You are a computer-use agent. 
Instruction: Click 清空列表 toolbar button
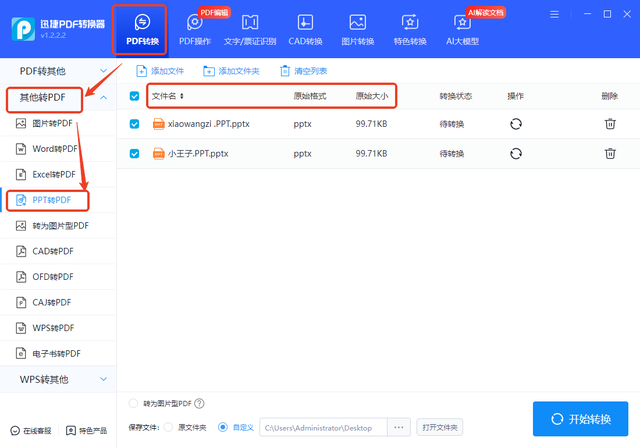click(303, 71)
